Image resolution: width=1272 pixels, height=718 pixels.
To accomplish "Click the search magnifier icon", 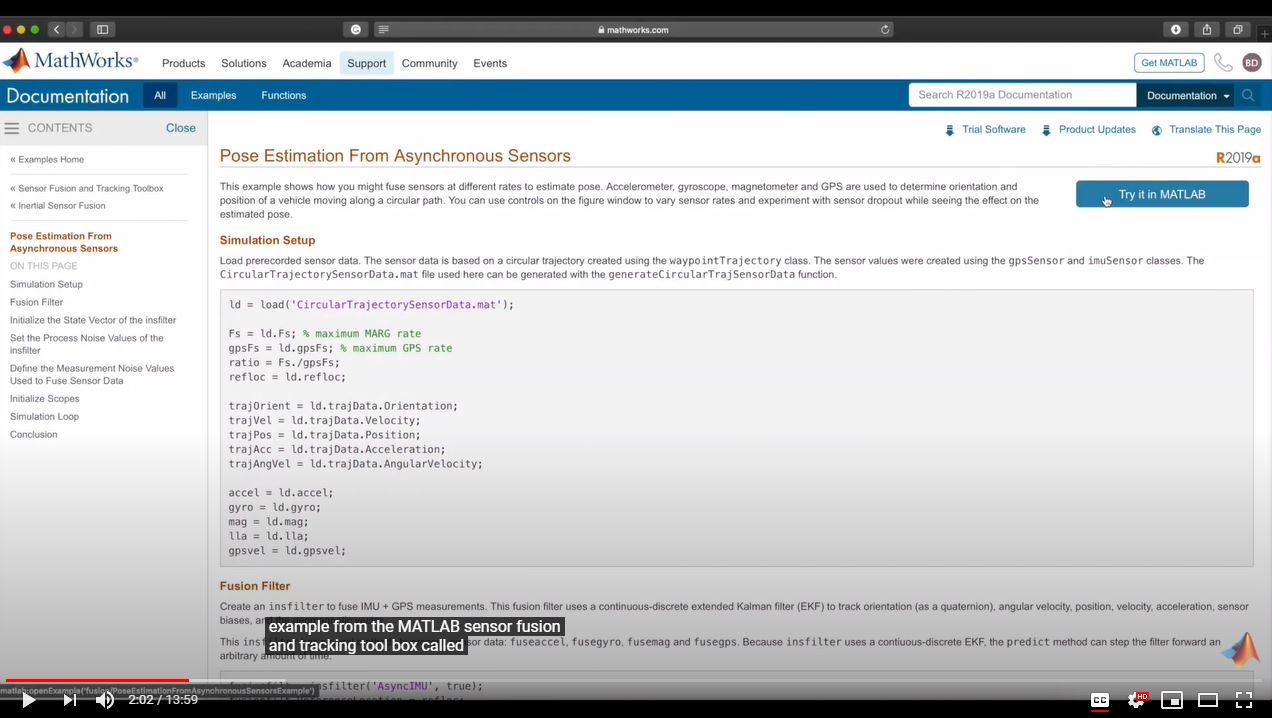I will point(1248,96).
